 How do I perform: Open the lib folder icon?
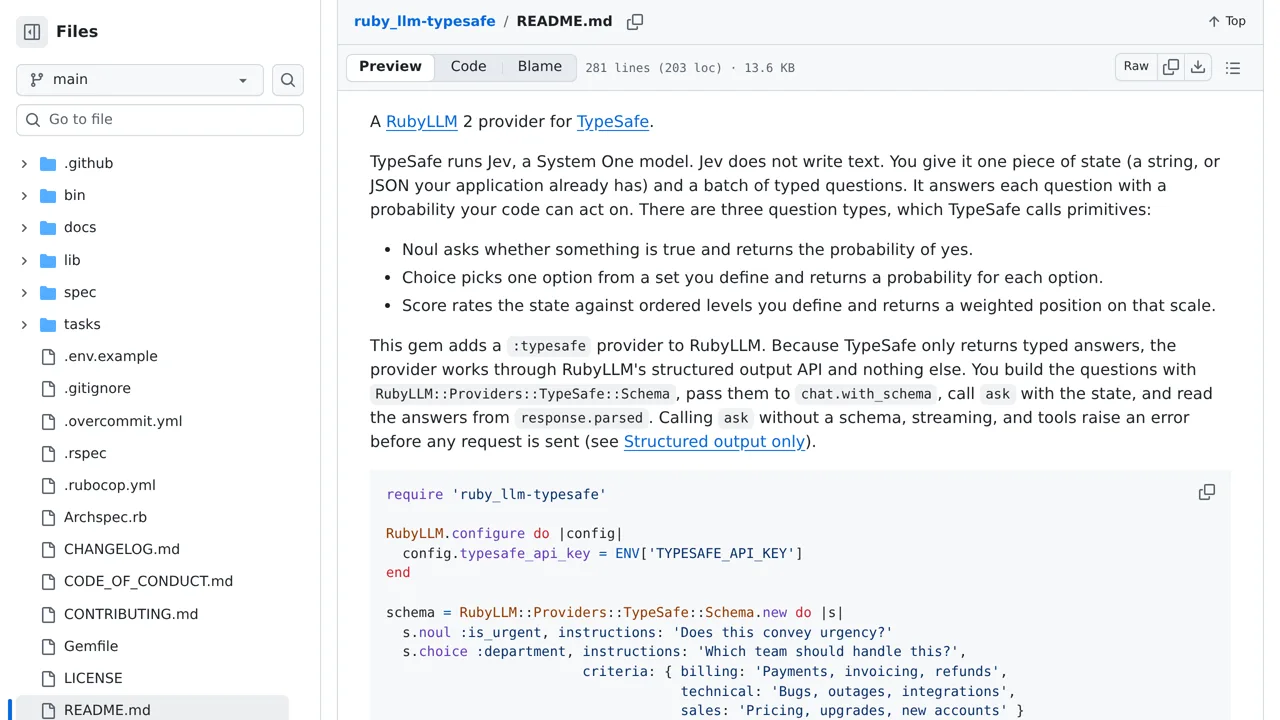point(48,260)
